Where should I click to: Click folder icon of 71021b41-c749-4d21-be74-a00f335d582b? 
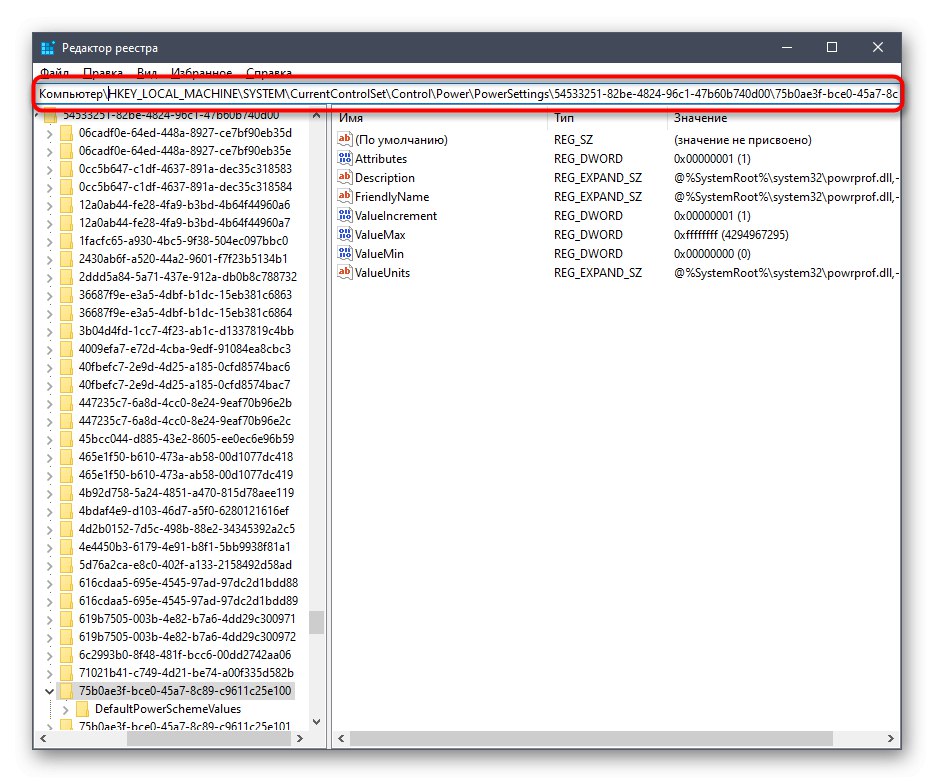coord(67,672)
